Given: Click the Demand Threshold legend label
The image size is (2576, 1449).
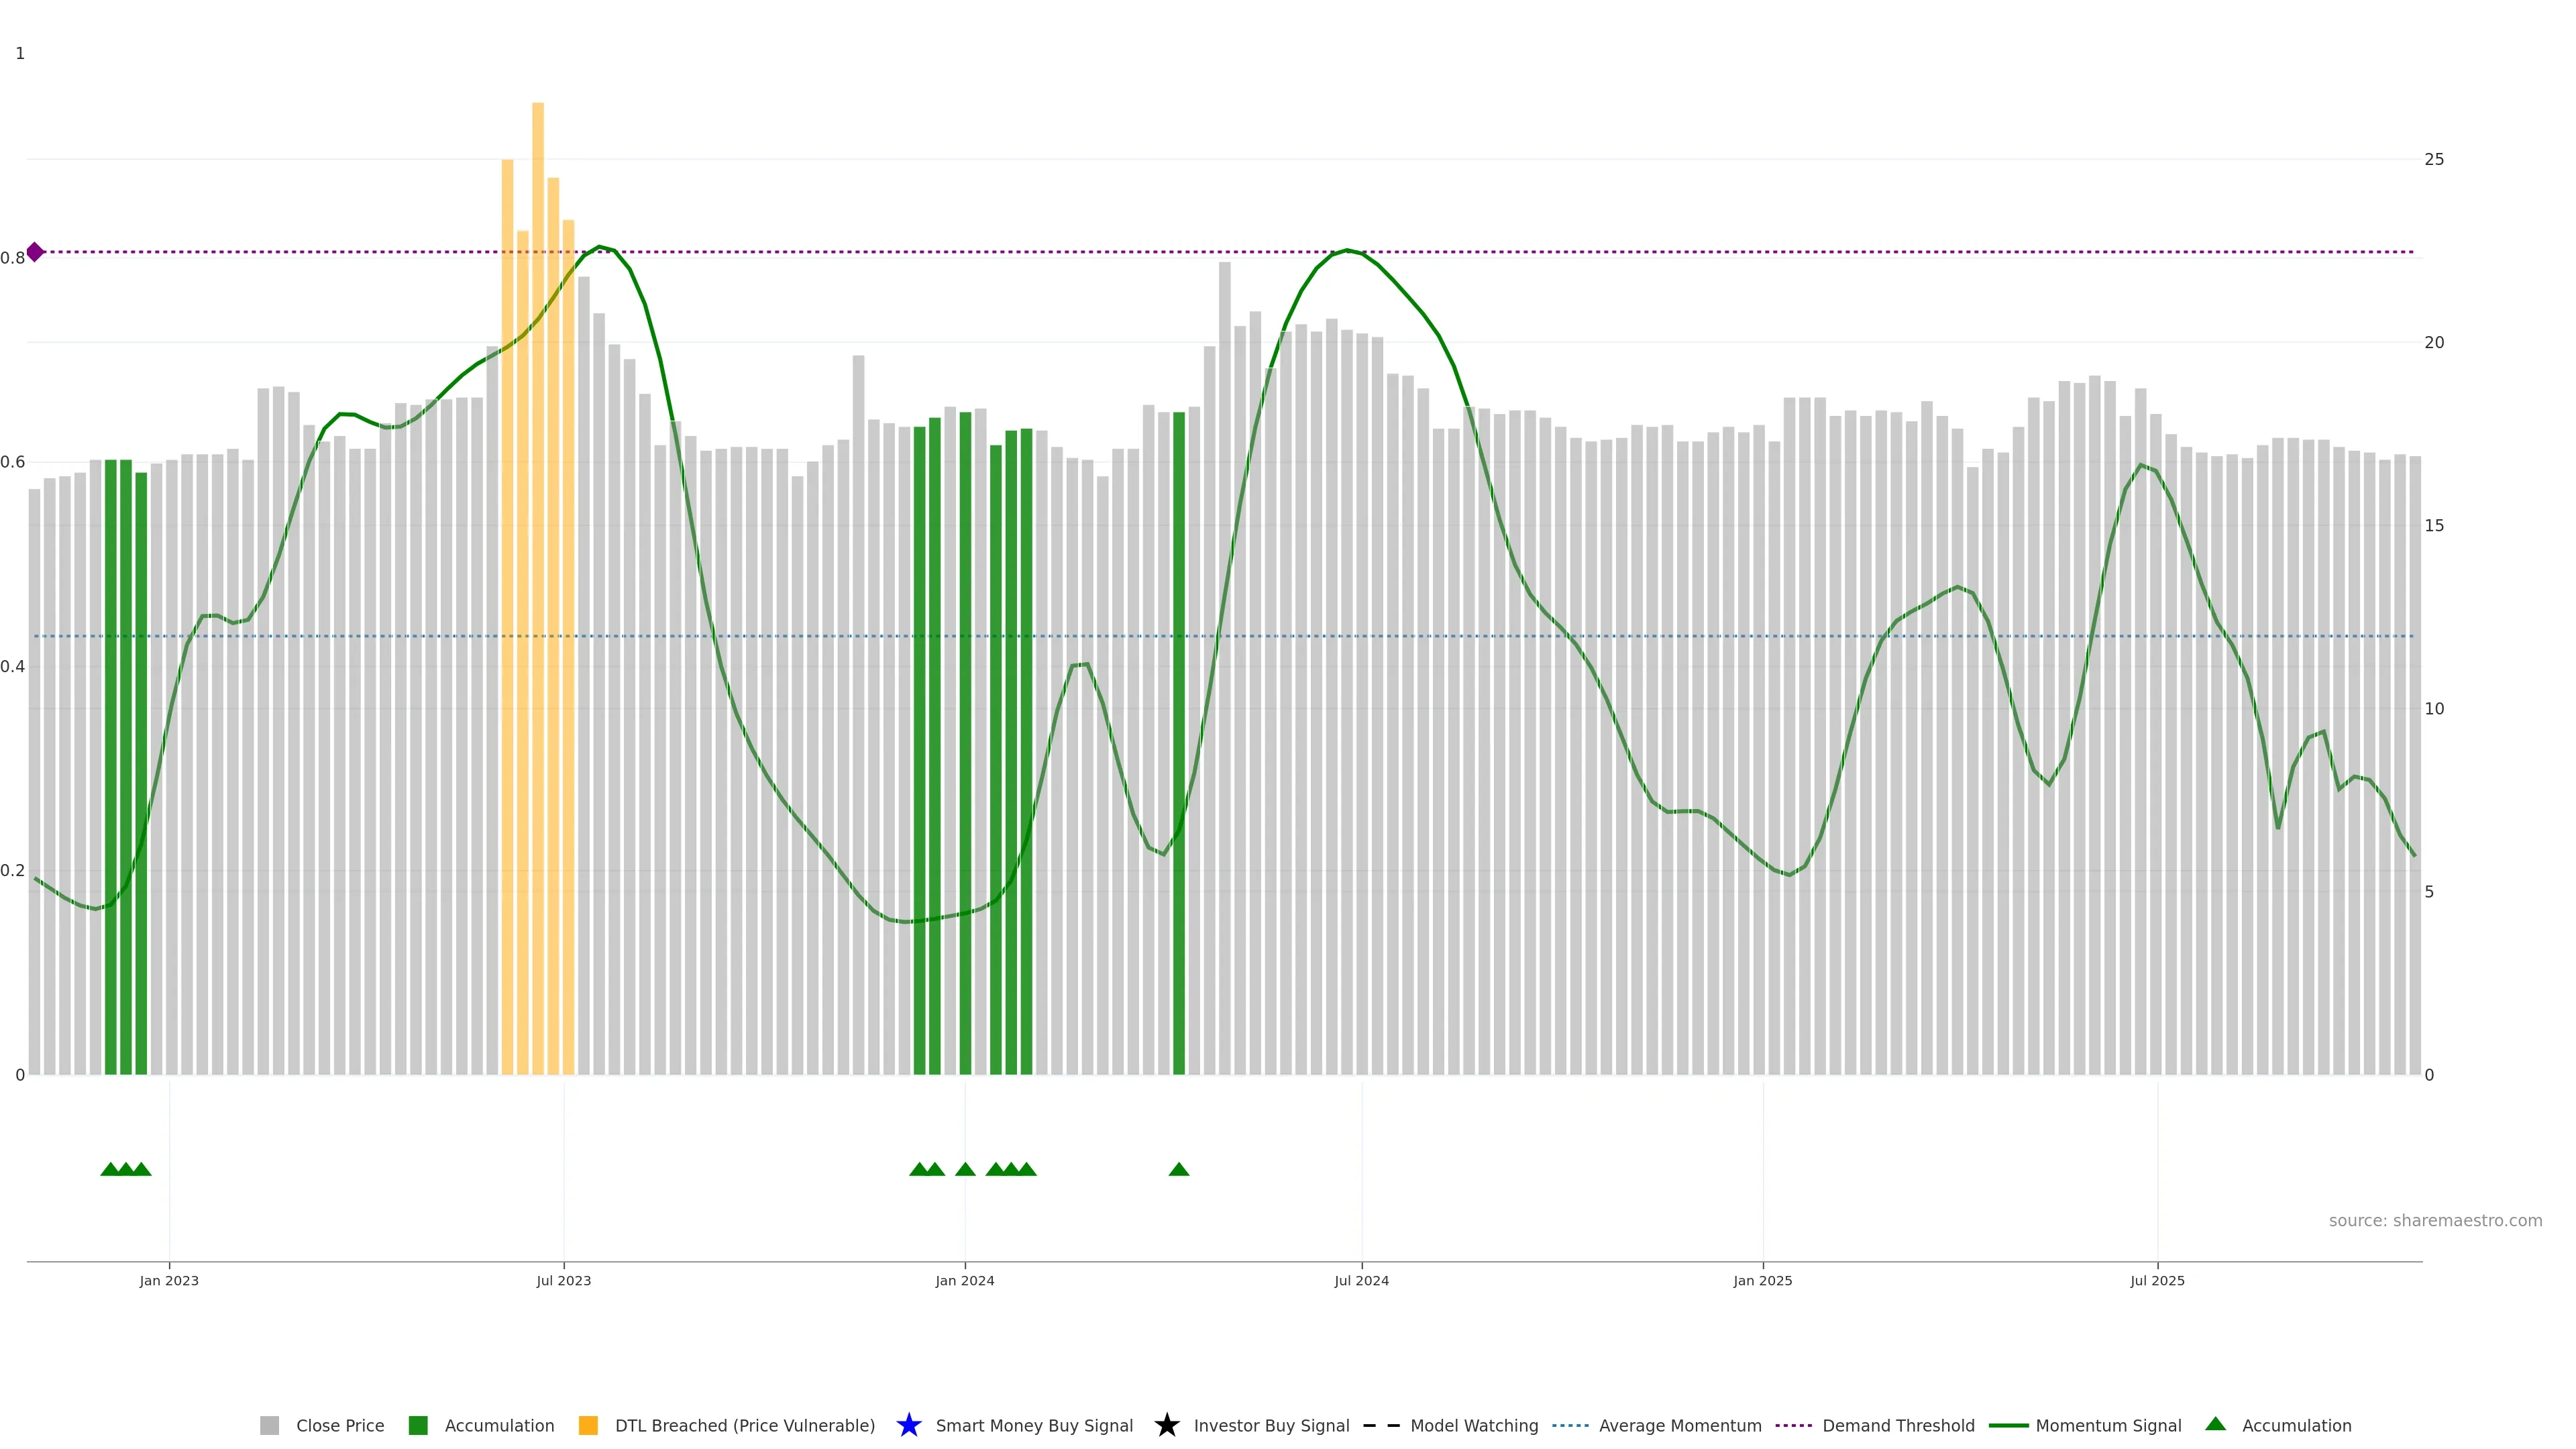Looking at the screenshot, I should click(1898, 1425).
